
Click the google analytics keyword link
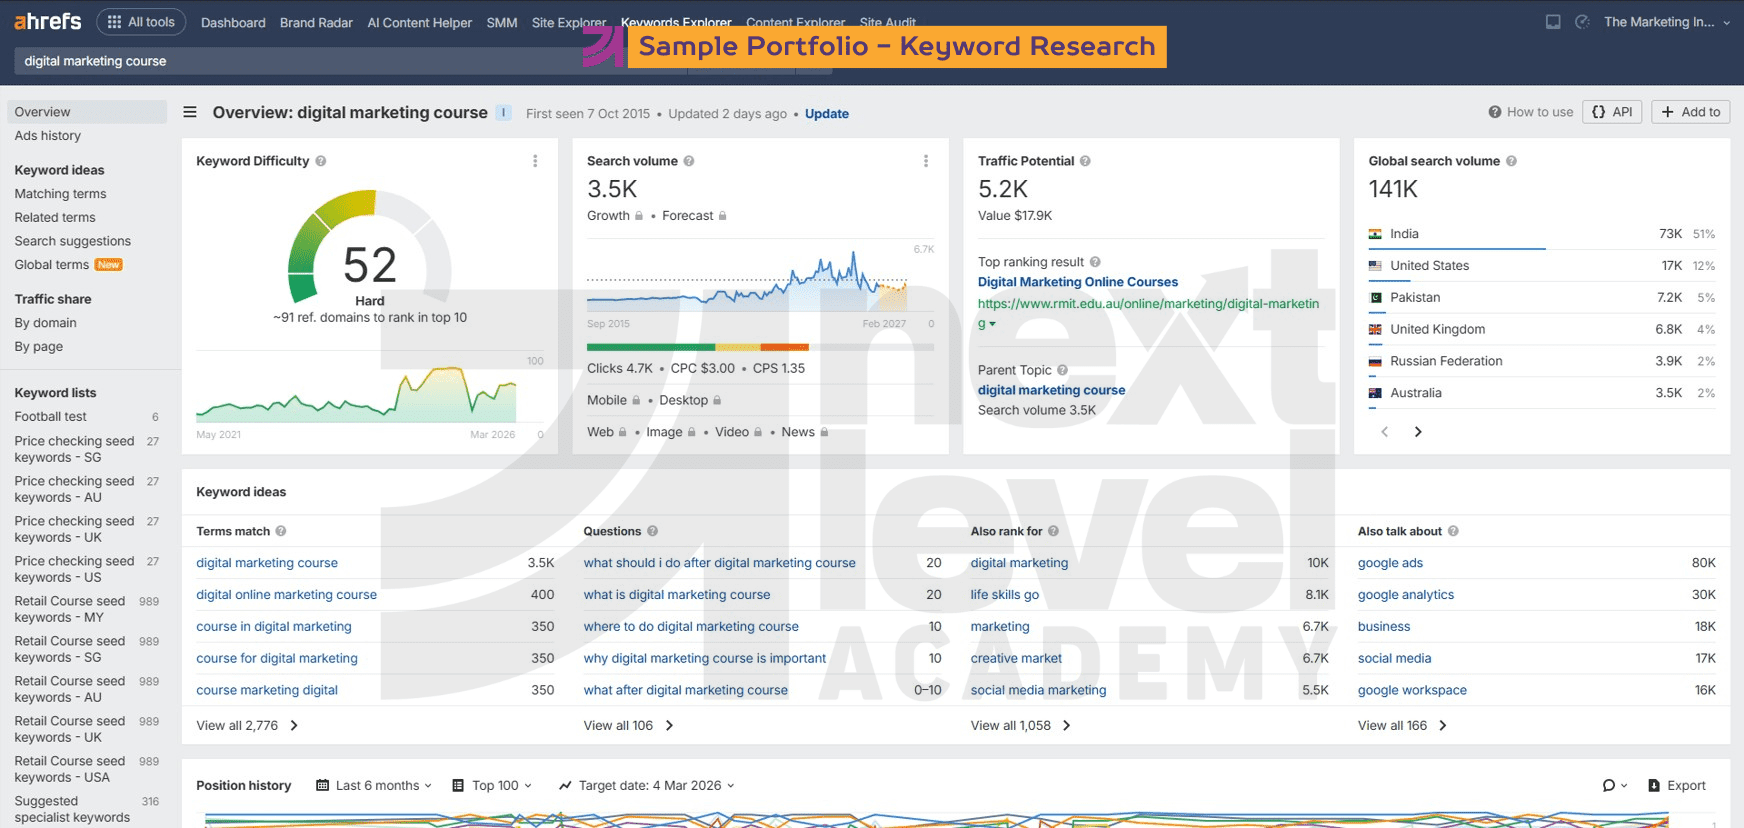pos(1406,595)
